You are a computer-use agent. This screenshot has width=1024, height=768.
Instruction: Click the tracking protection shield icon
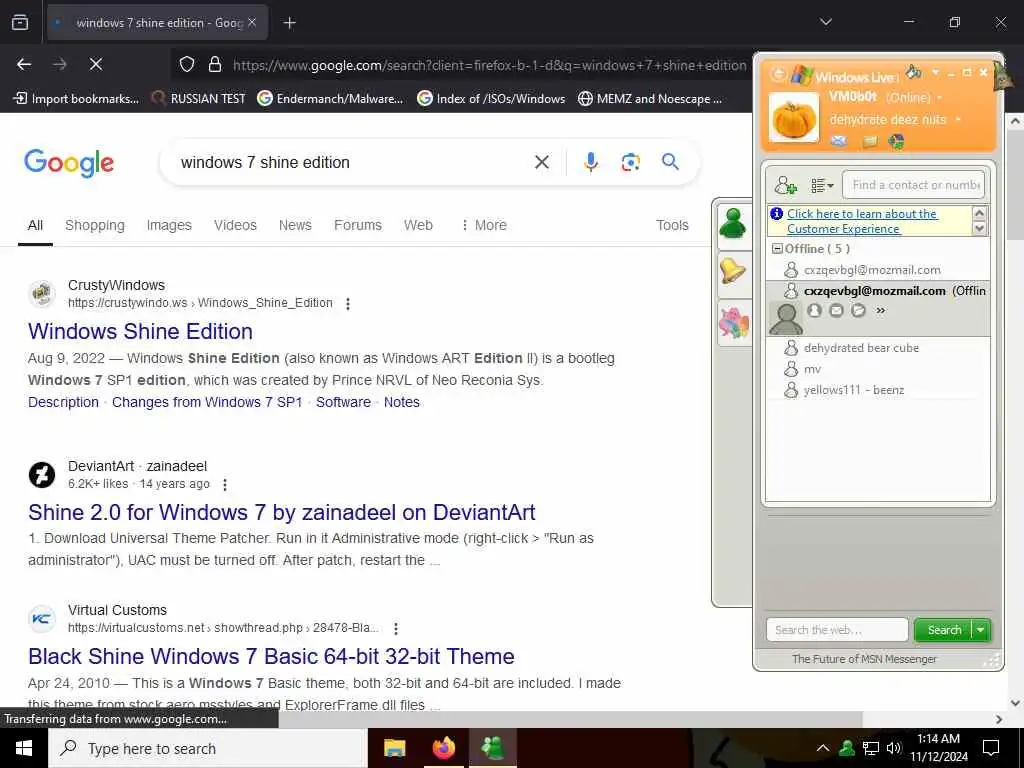click(x=187, y=65)
